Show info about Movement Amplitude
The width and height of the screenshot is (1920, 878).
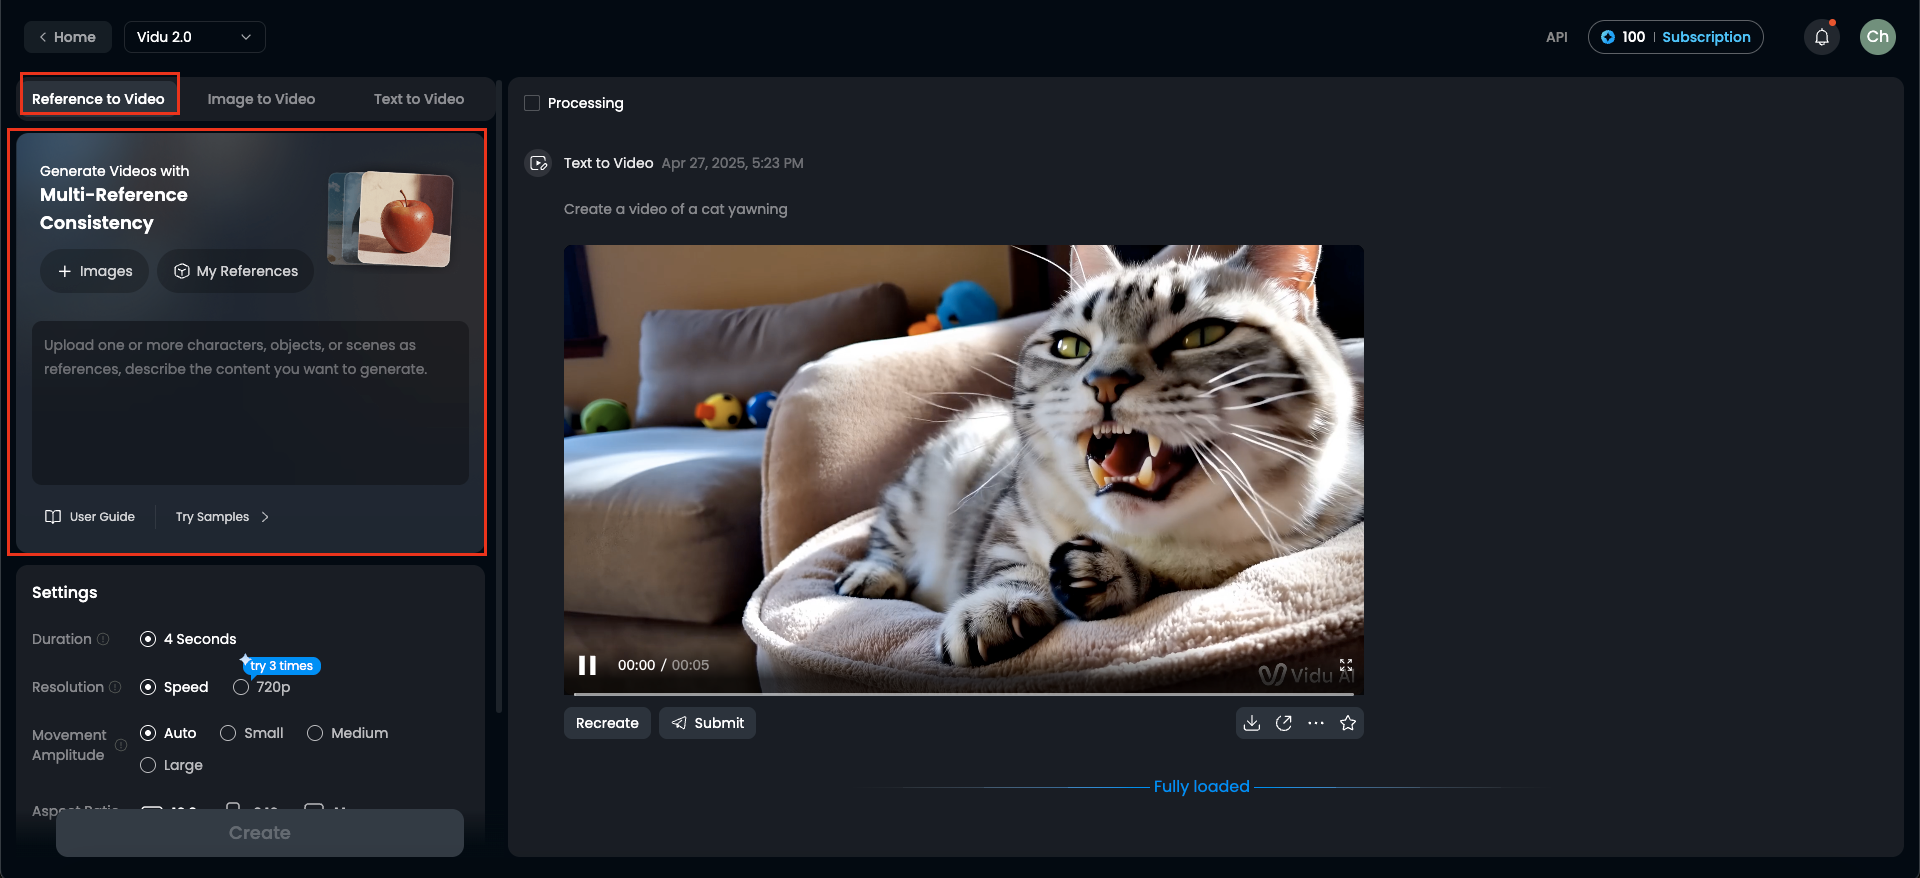coord(121,745)
